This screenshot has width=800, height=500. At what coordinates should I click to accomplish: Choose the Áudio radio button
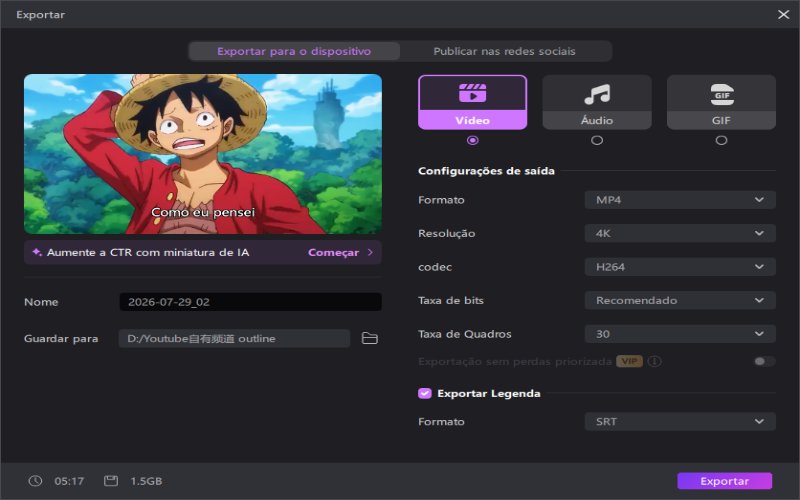(597, 140)
